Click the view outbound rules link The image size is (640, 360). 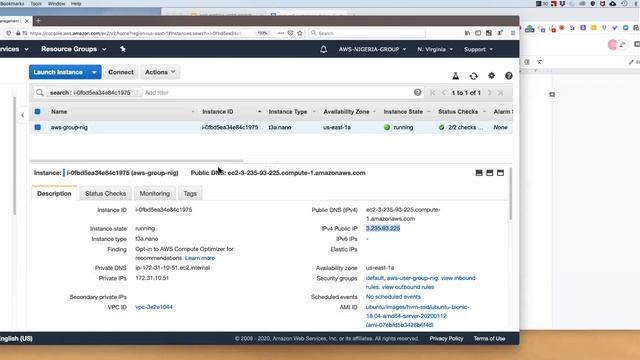(x=408, y=287)
